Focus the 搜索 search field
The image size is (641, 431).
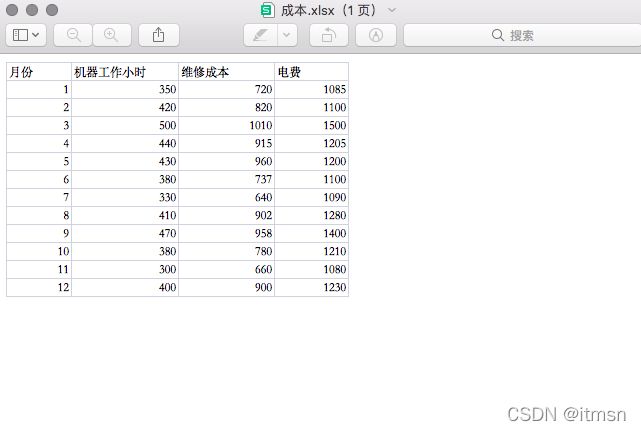click(x=522, y=35)
